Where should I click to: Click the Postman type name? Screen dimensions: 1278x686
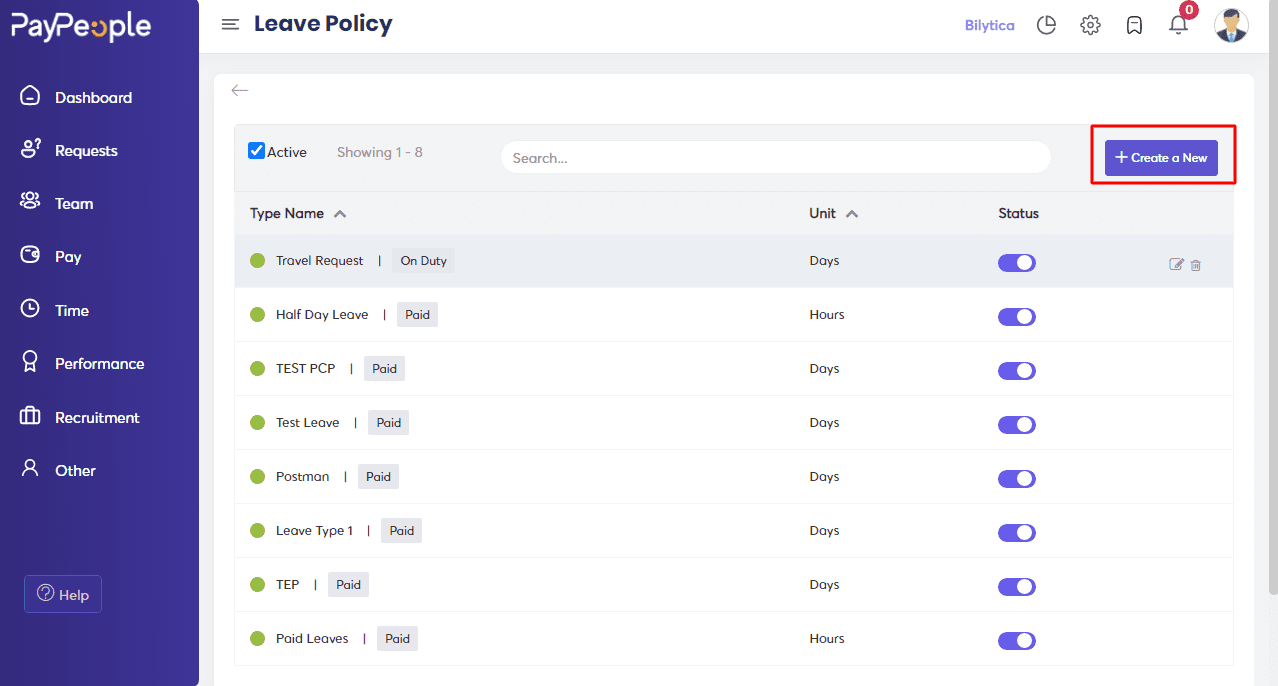pos(302,477)
